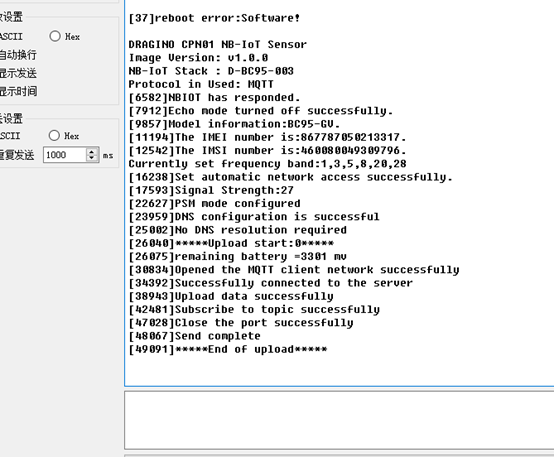Toggle the 显示发送 option label
The width and height of the screenshot is (554, 457).
click(x=18, y=73)
